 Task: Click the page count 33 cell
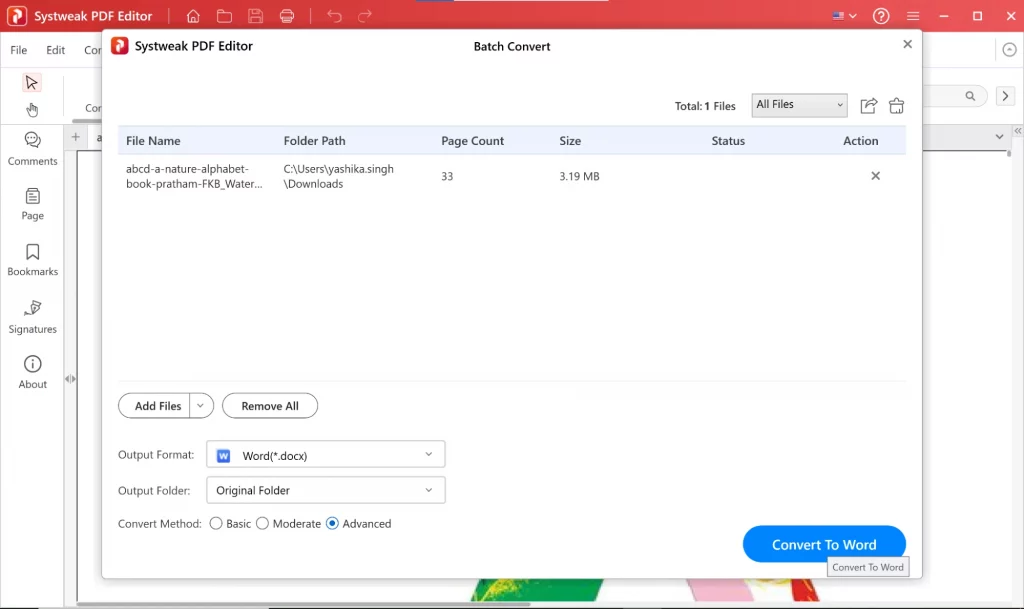[x=447, y=176]
